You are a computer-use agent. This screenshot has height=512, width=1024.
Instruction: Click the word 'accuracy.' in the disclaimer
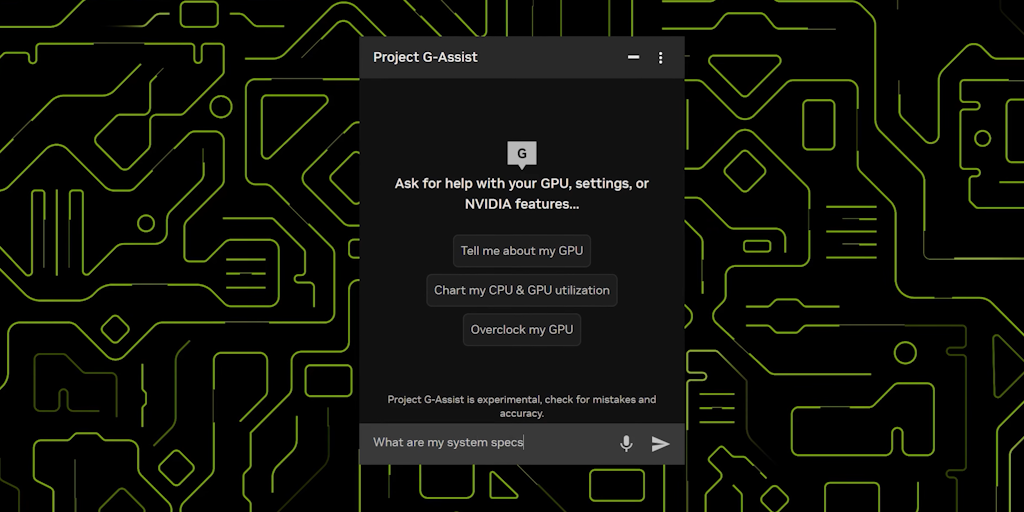522,413
